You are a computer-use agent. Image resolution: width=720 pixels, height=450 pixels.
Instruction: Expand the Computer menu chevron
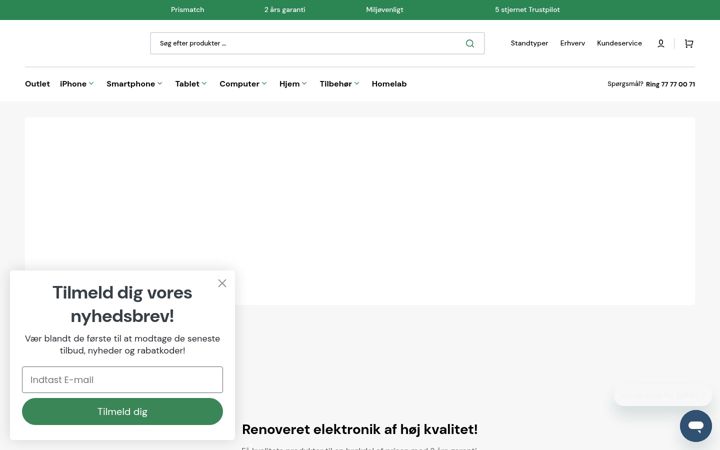point(264,84)
